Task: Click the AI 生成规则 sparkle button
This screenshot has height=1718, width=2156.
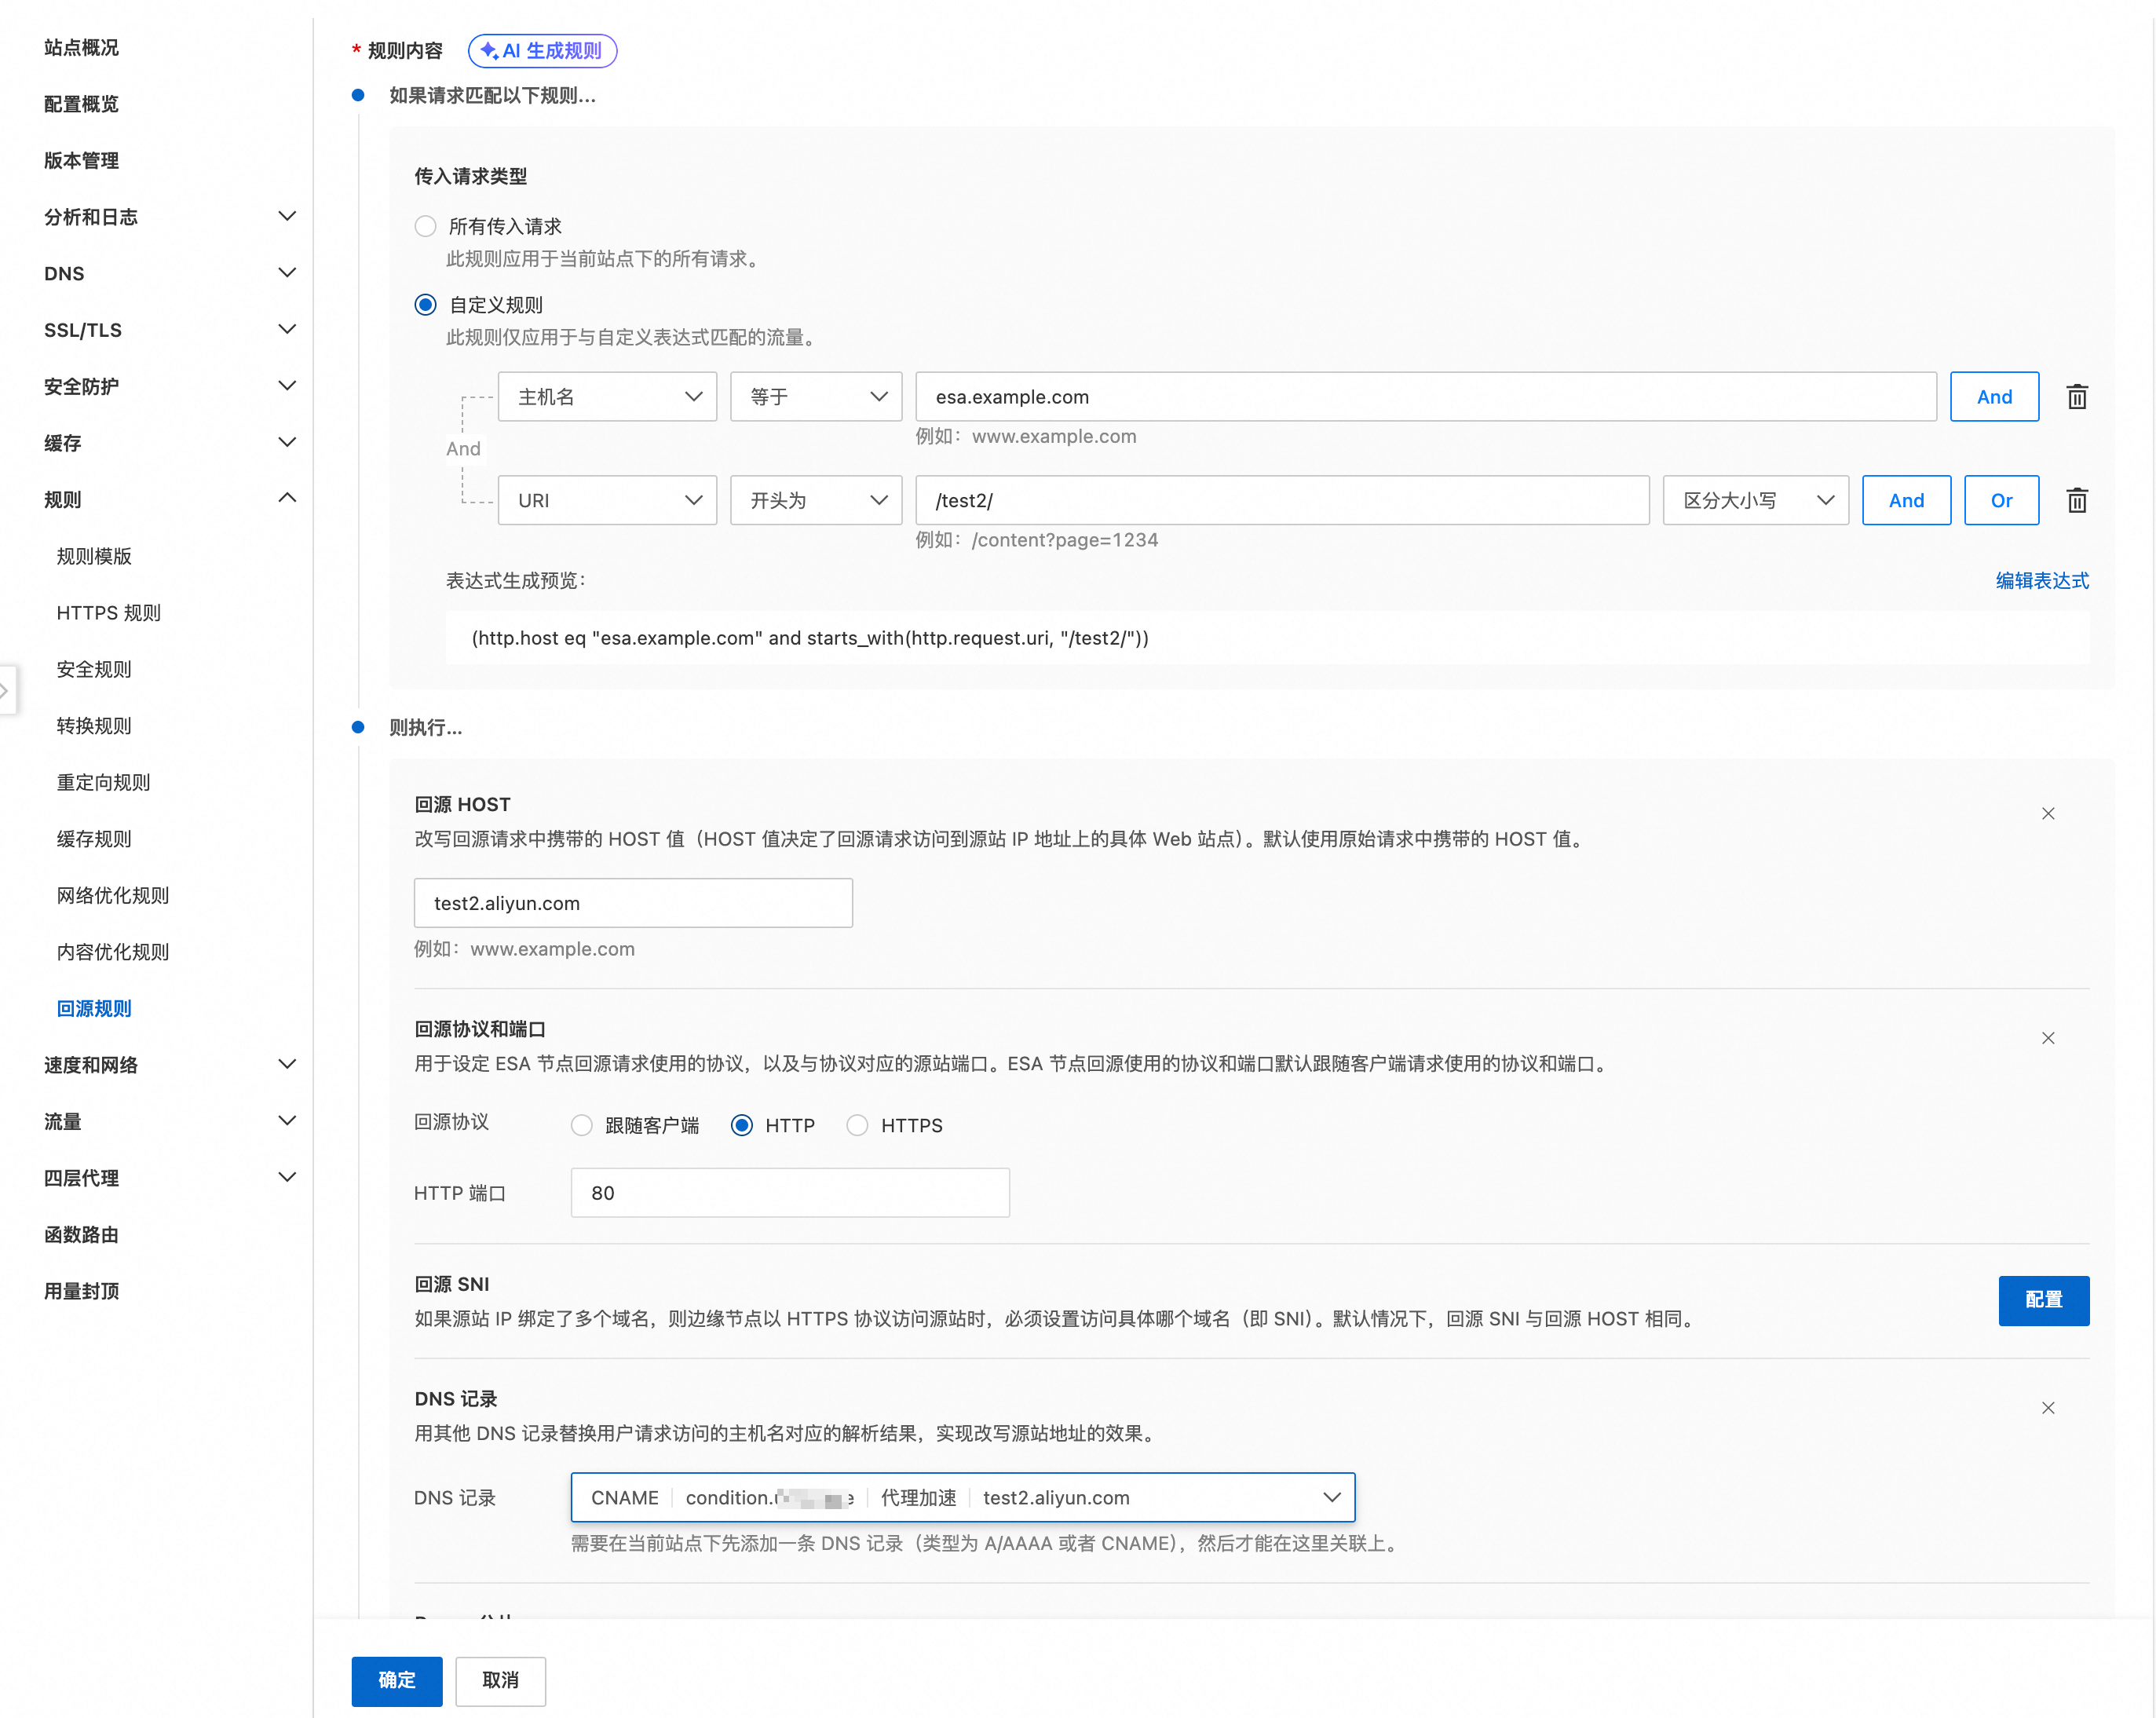Action: [x=542, y=50]
